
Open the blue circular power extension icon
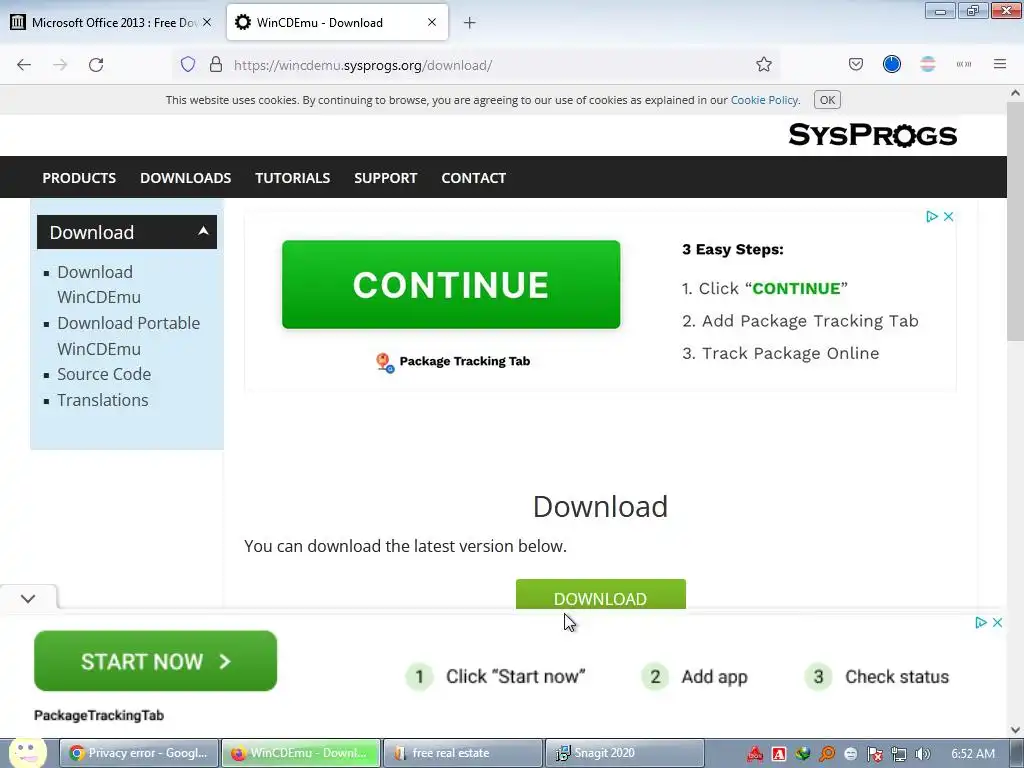coord(891,64)
